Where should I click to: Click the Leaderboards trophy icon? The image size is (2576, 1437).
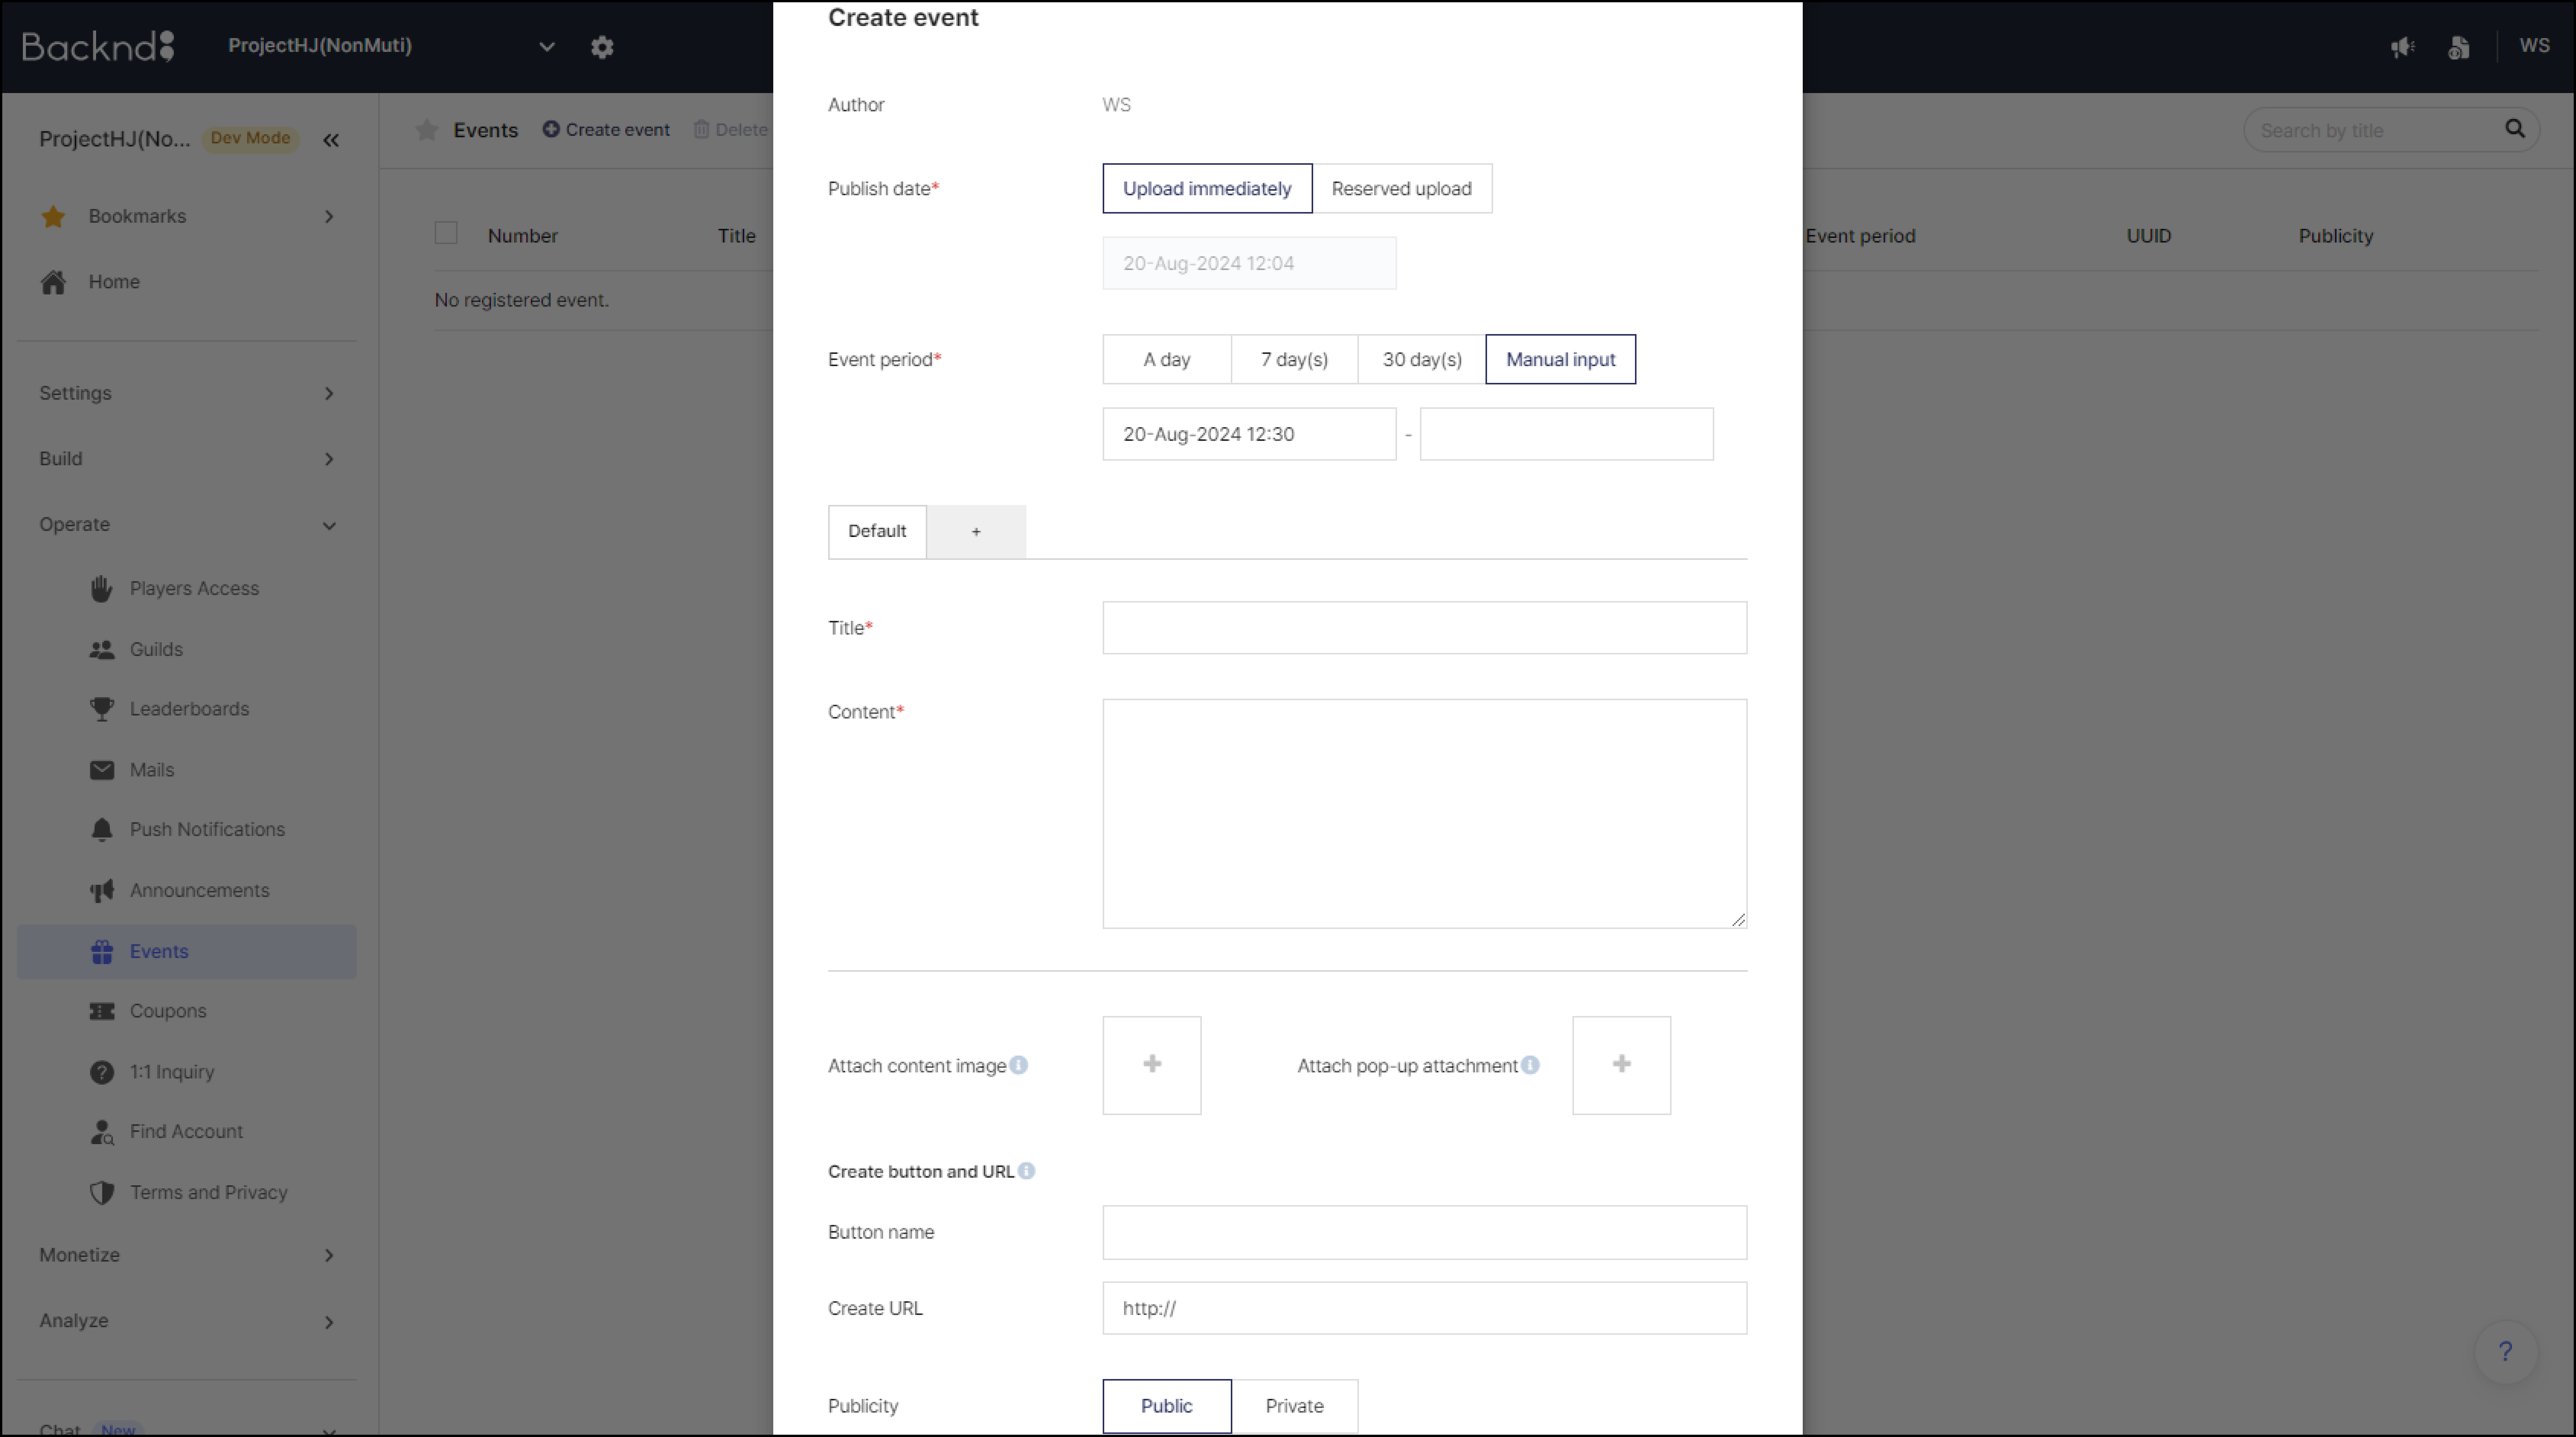[x=102, y=709]
